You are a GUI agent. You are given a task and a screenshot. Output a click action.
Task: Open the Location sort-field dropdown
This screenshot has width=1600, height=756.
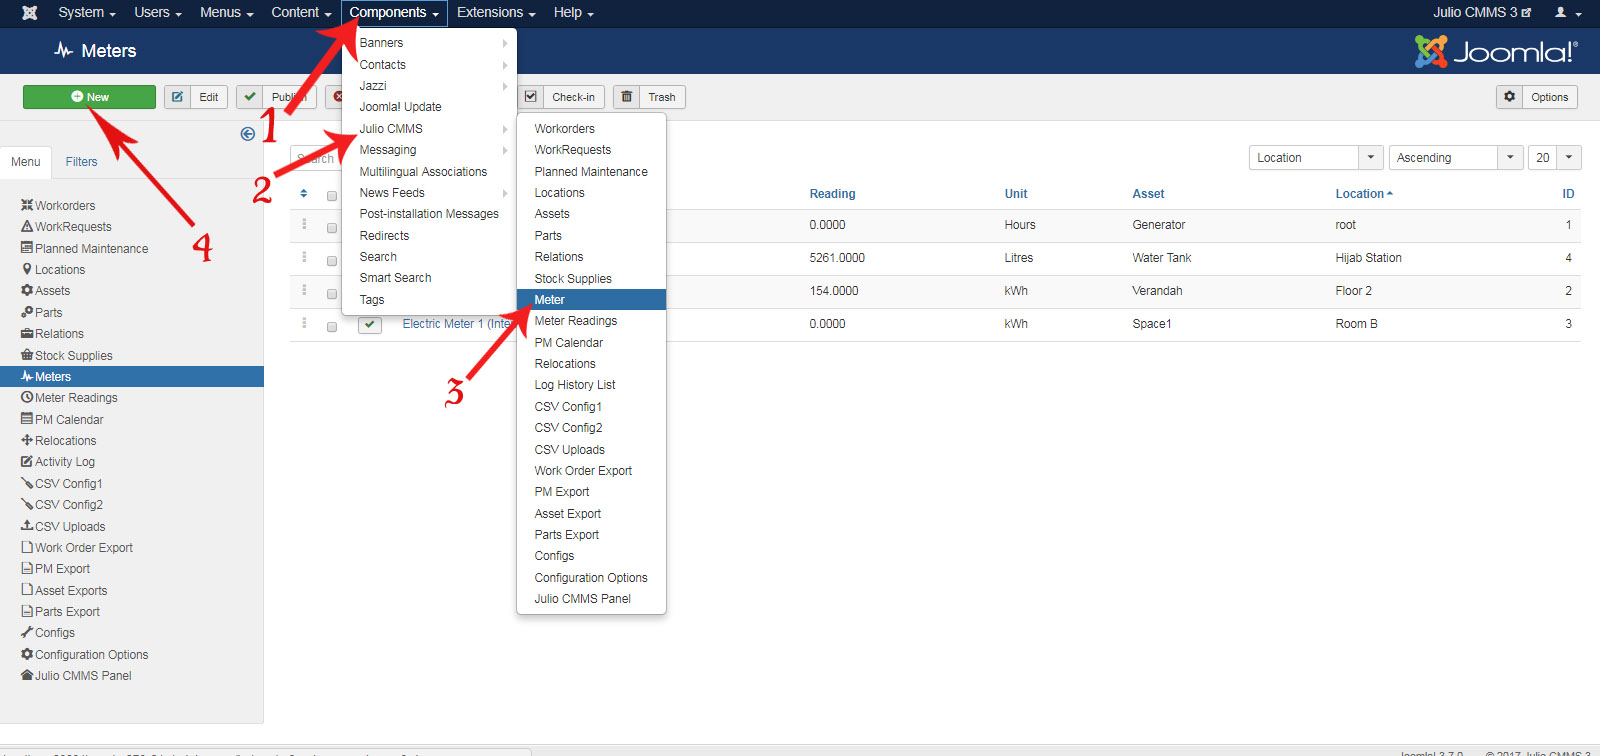point(1316,158)
